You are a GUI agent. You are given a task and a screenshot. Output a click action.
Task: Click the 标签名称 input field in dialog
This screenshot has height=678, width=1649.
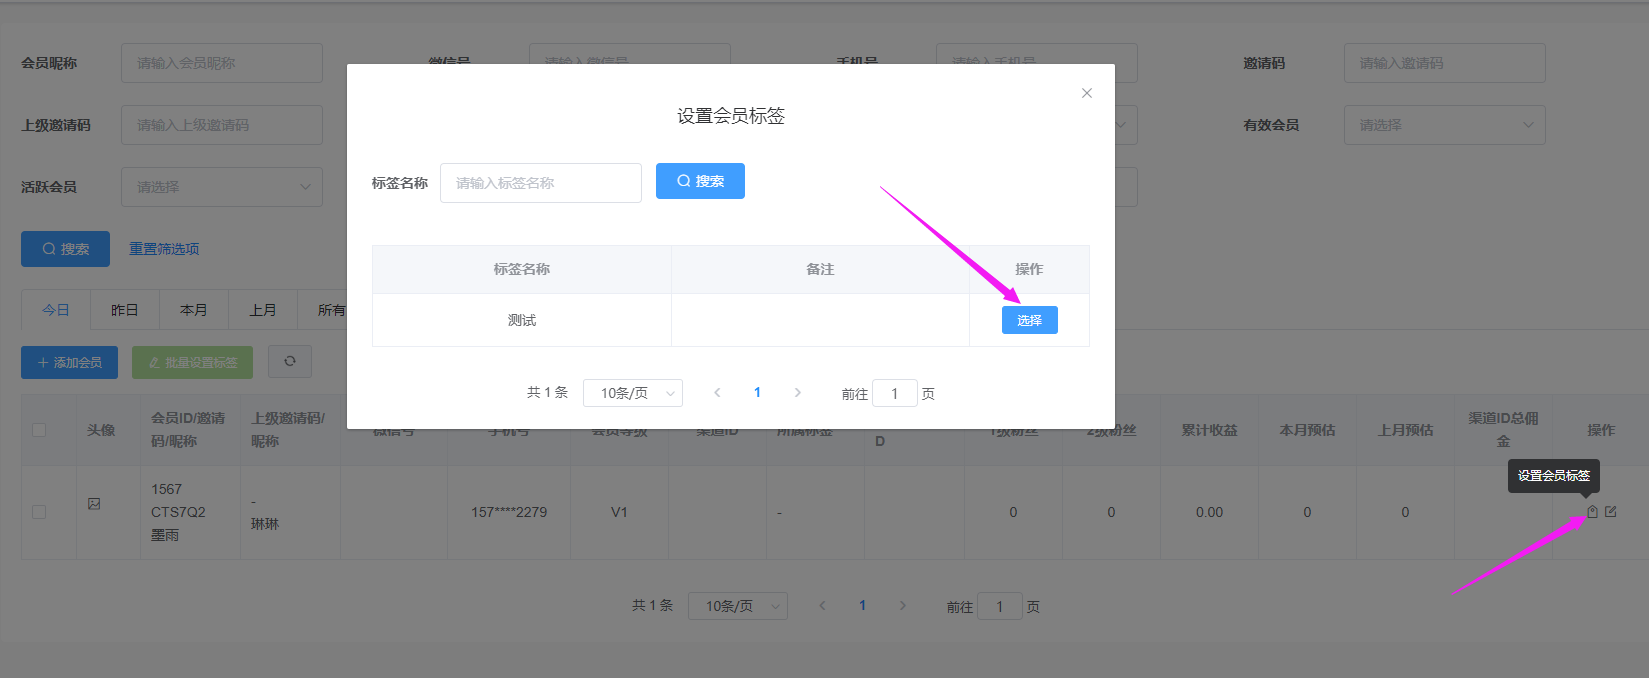click(x=541, y=183)
